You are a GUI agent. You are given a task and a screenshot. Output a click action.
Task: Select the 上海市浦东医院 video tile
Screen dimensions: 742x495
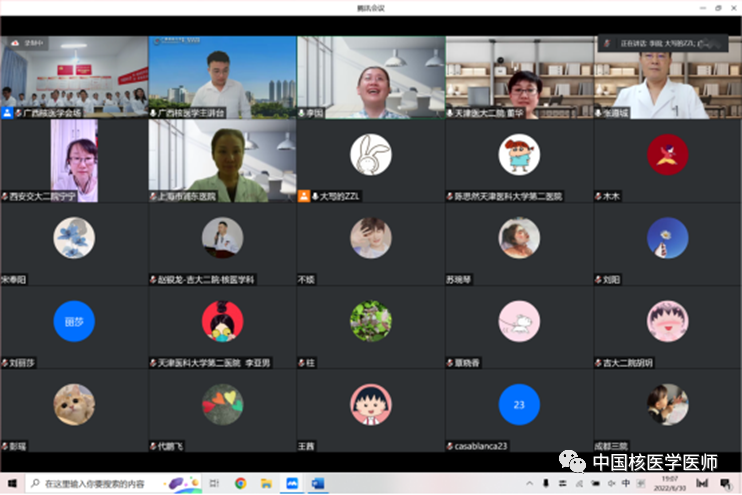222,160
